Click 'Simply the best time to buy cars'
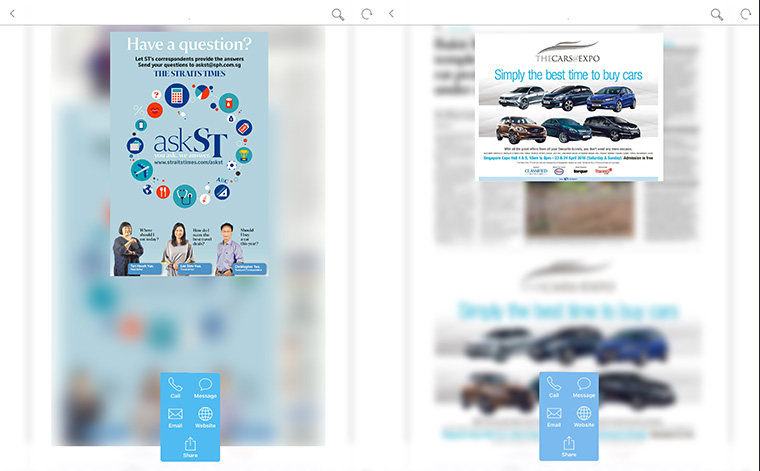Image resolution: width=760 pixels, height=471 pixels. click(568, 75)
